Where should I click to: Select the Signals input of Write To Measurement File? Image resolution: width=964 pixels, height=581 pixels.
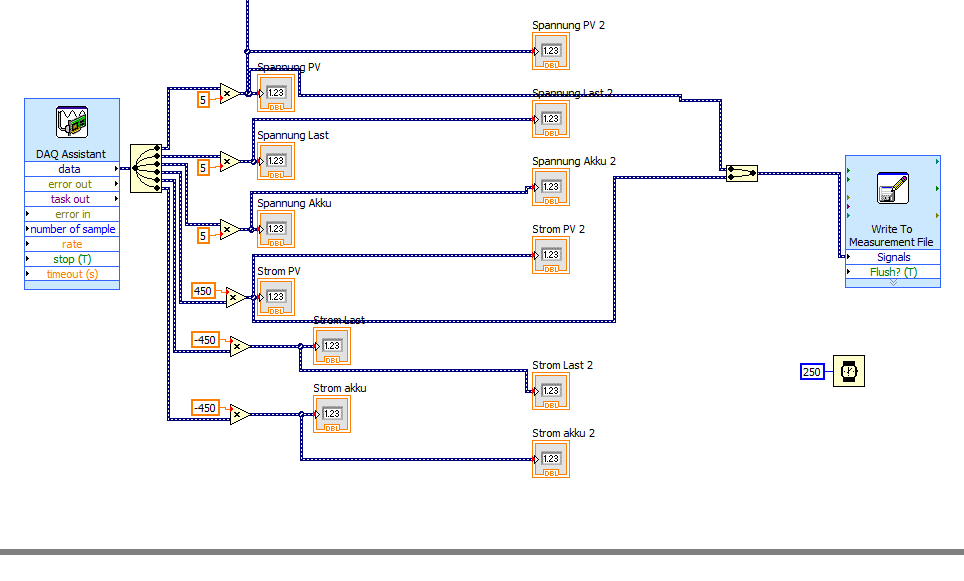(x=893, y=257)
